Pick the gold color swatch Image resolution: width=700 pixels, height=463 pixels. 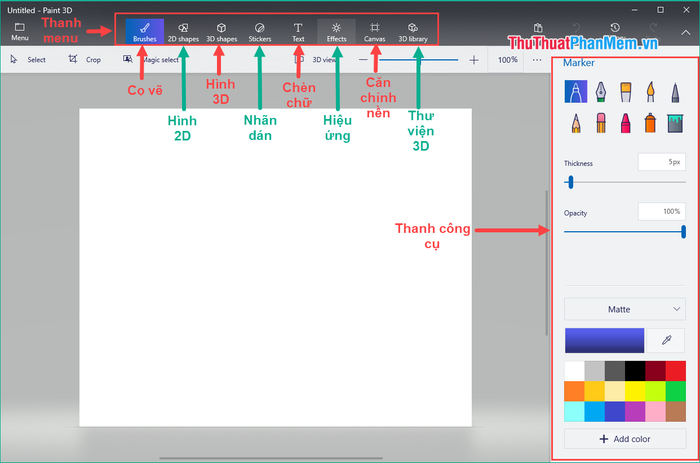(x=595, y=391)
